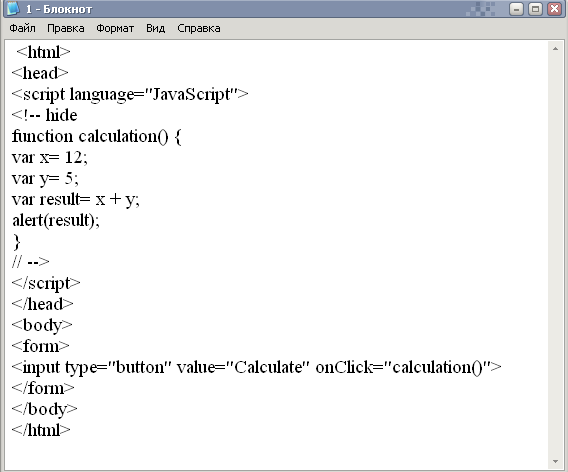
Task: Click the <body> opening tag line
Action: point(42,325)
